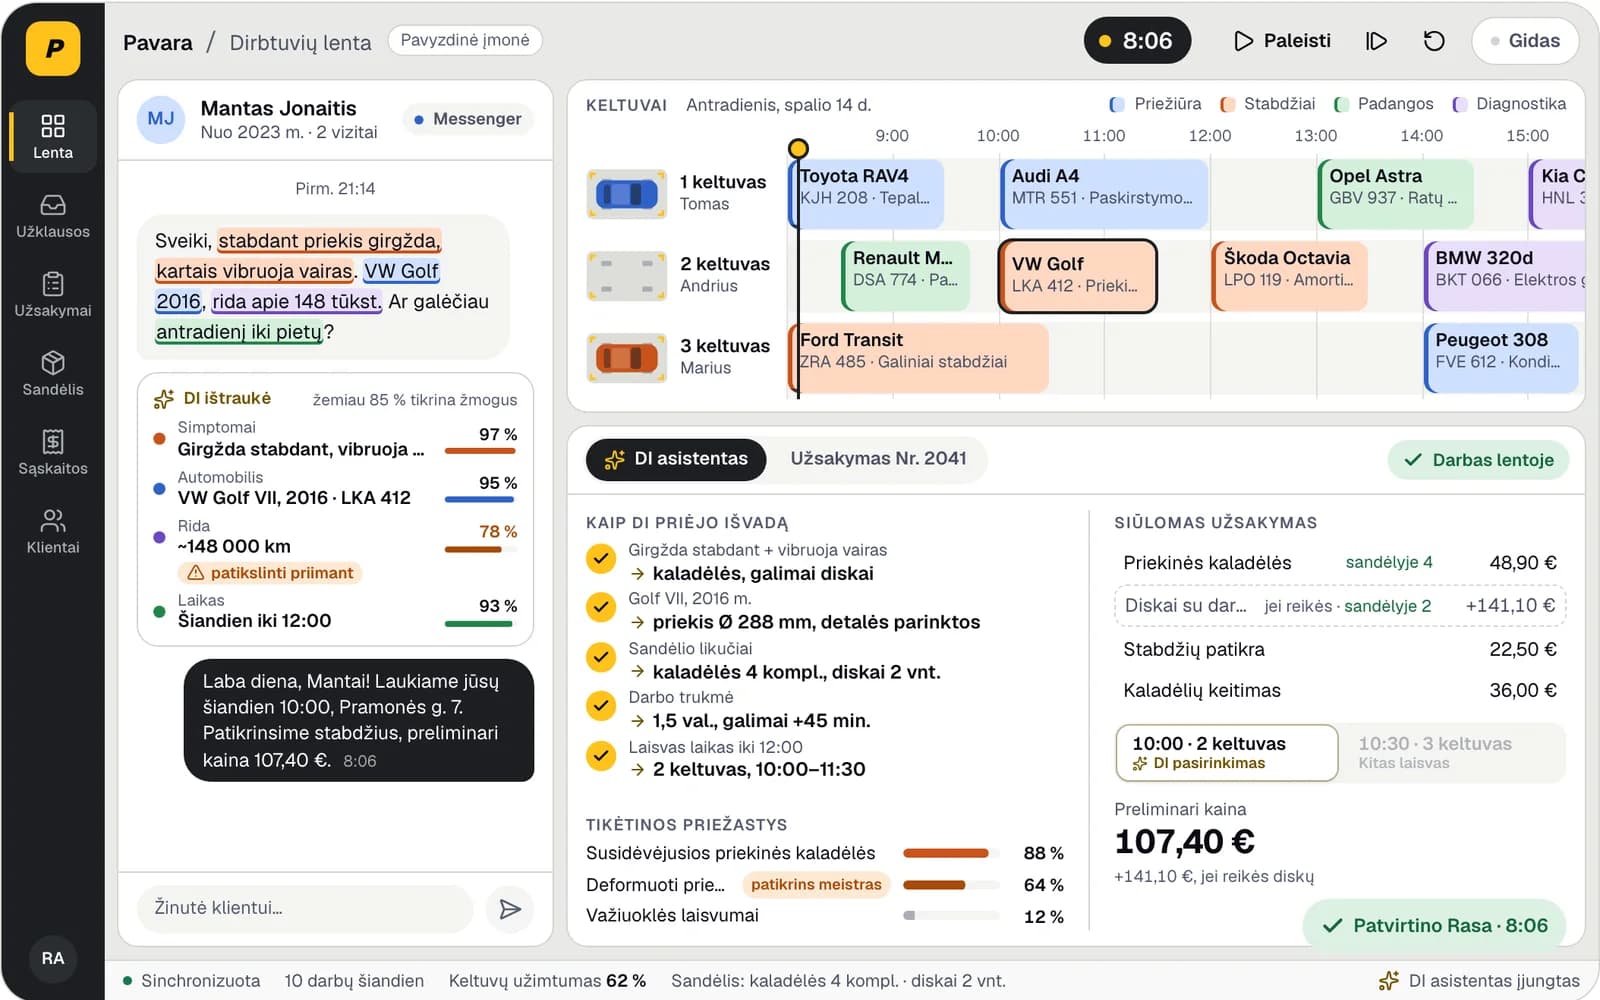
Task: Open Užklausos inbox in sidebar
Action: click(53, 215)
